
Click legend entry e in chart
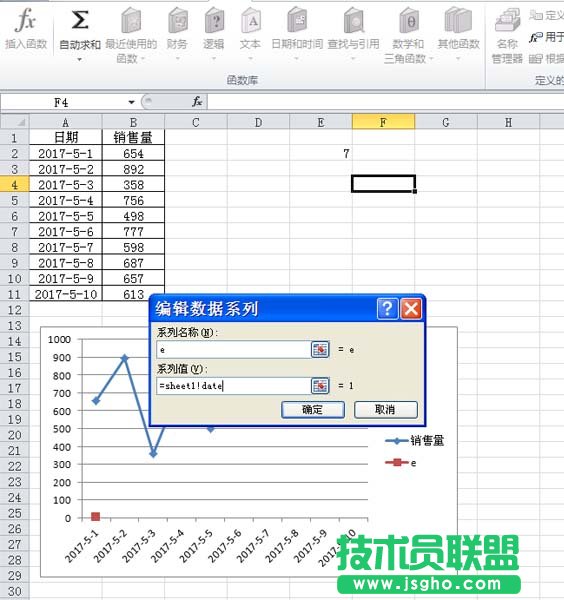tap(401, 463)
